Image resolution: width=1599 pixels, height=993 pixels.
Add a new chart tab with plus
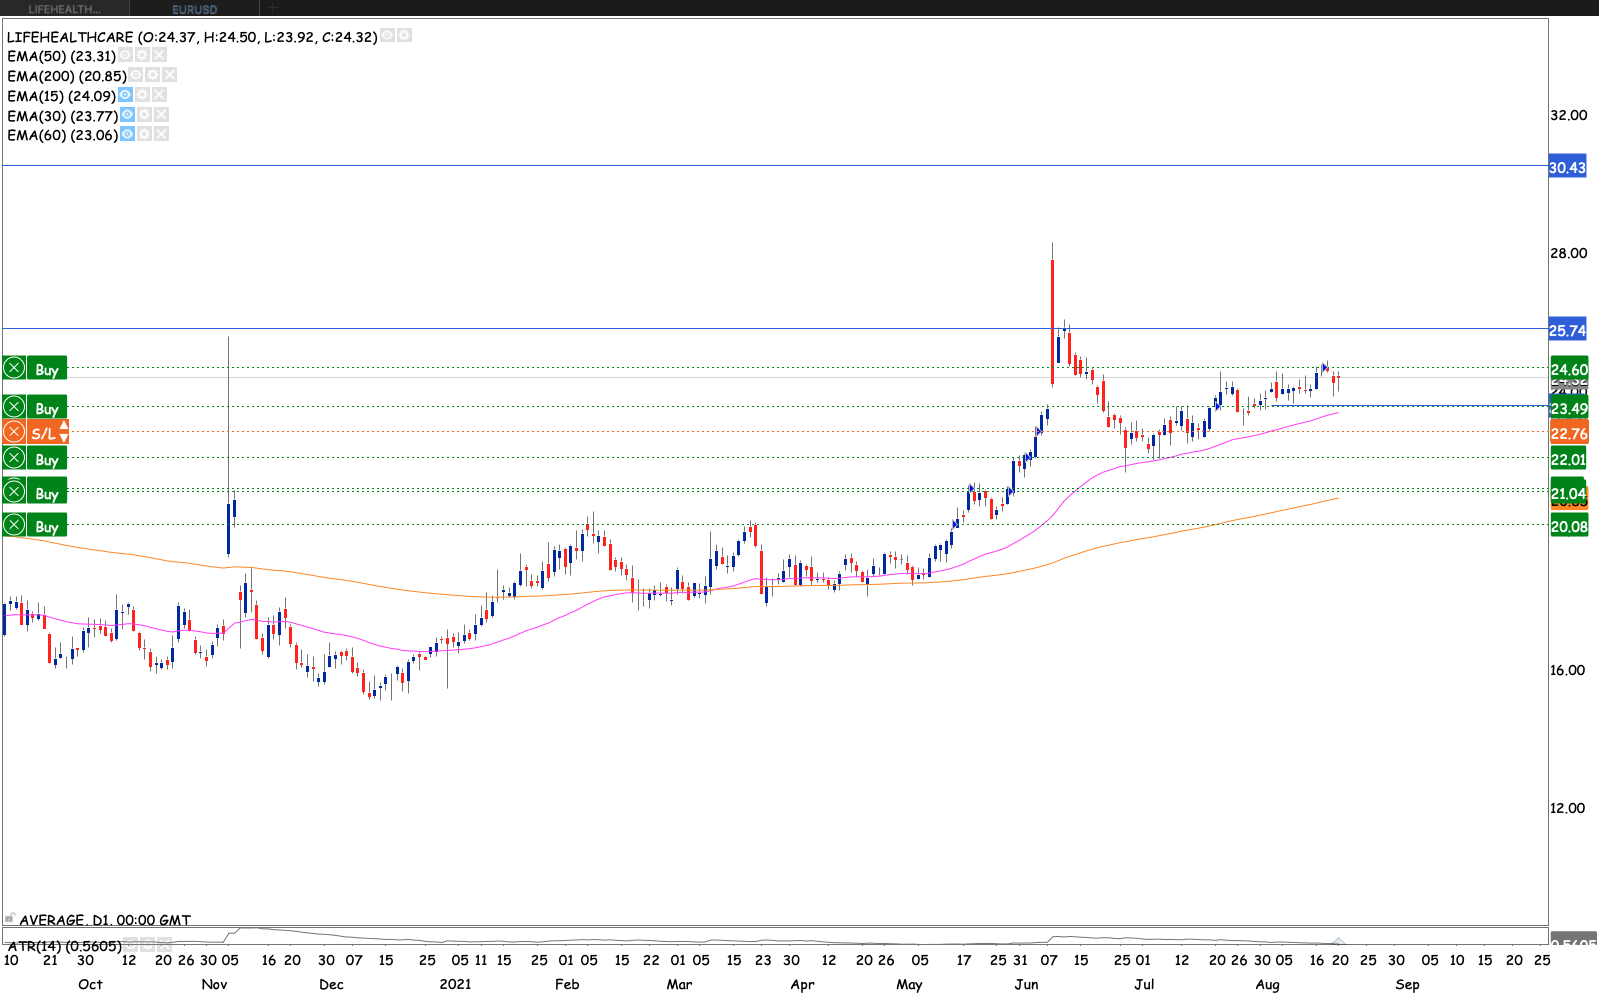[x=273, y=8]
